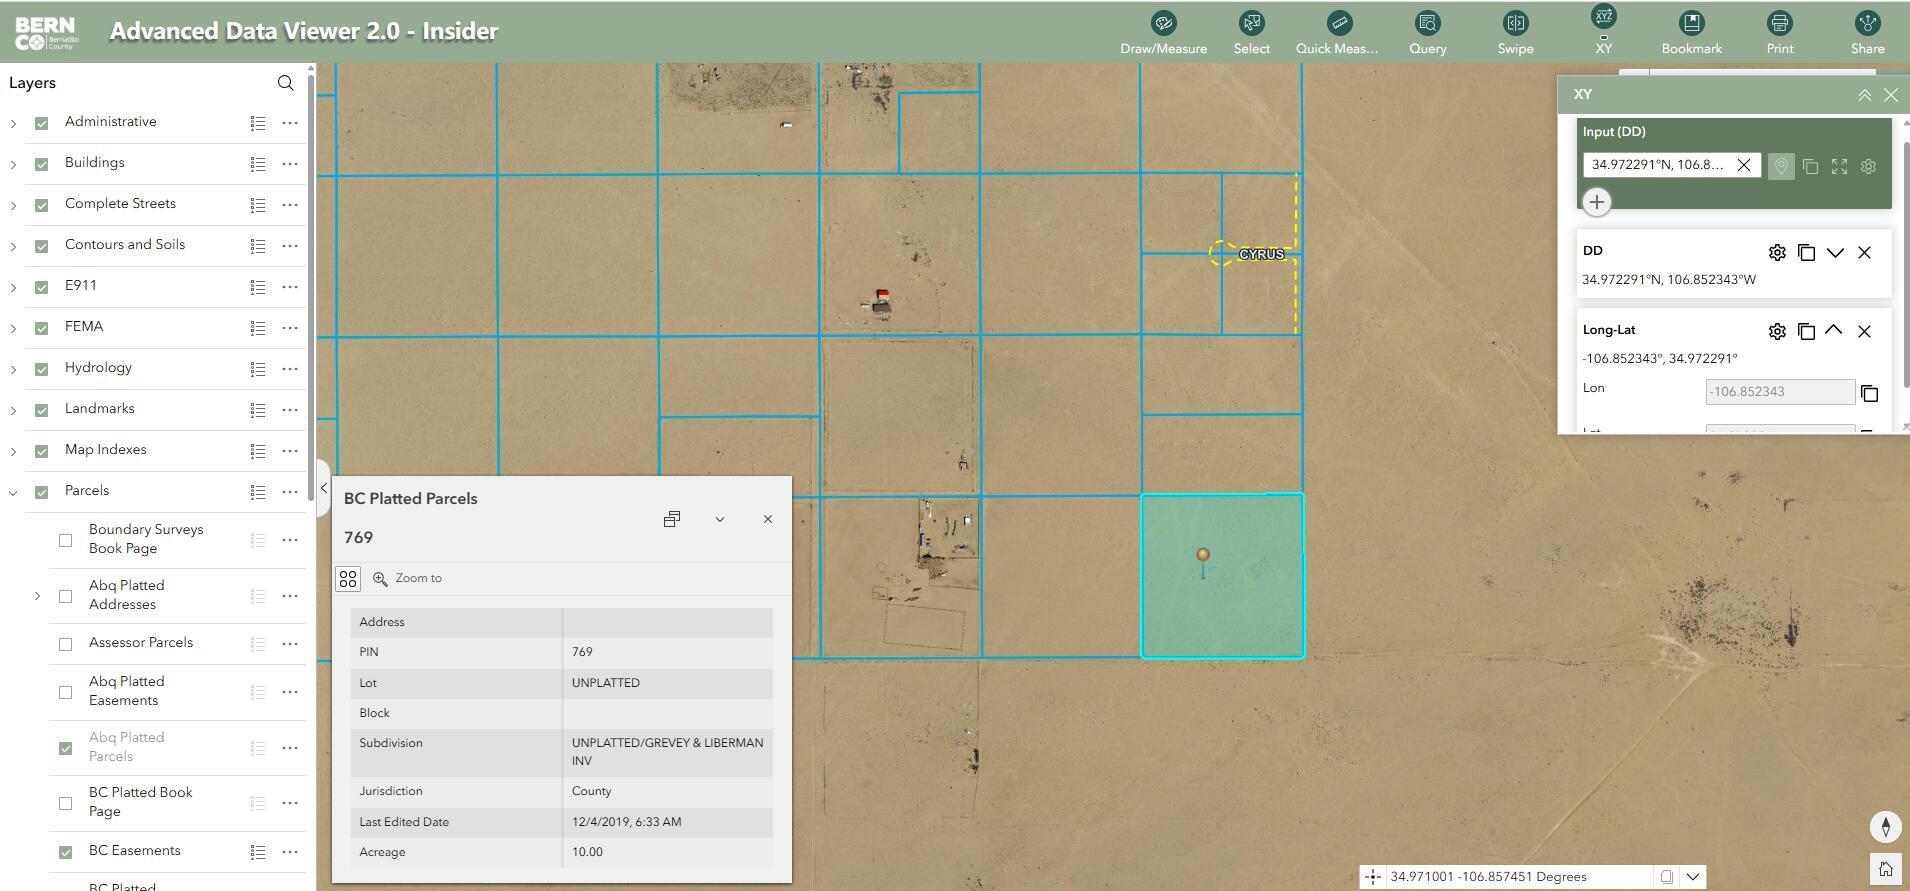Open the Swipe tool
This screenshot has width=1910, height=891.
(1515, 32)
